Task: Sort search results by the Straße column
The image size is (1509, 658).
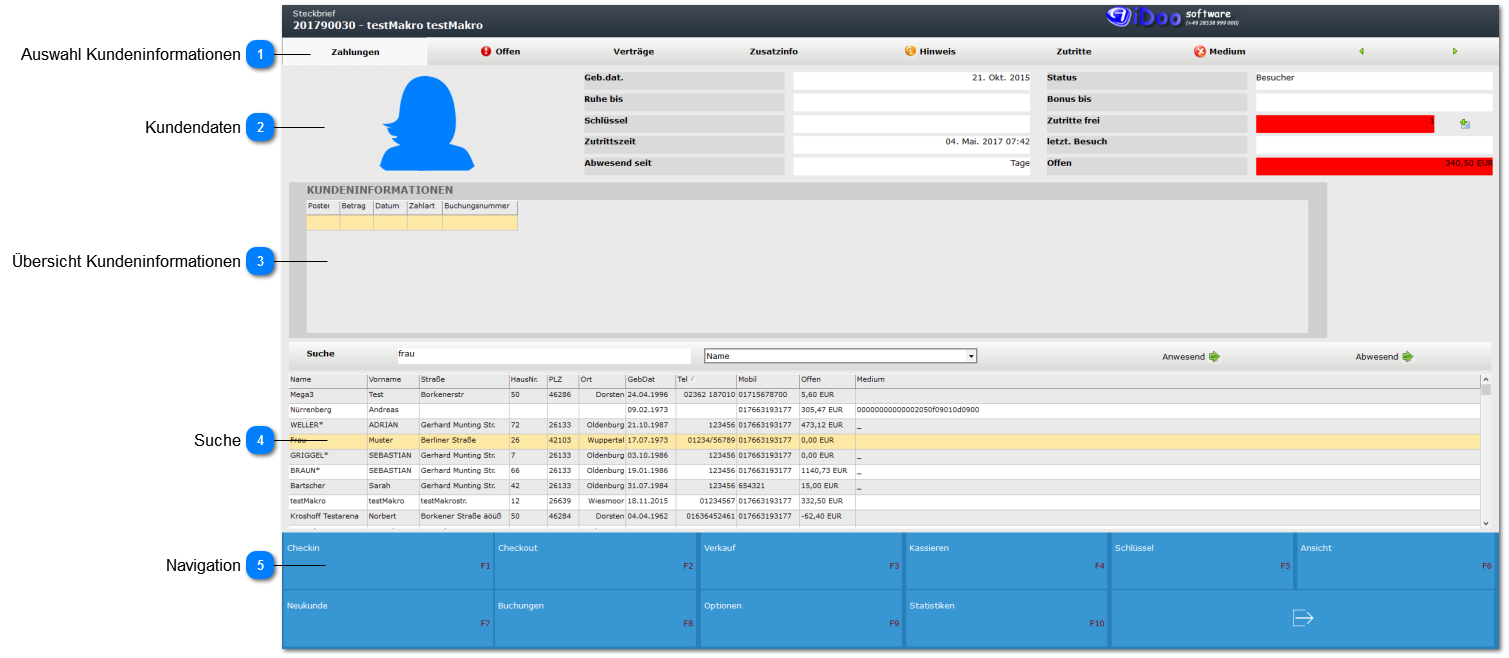Action: (463, 380)
